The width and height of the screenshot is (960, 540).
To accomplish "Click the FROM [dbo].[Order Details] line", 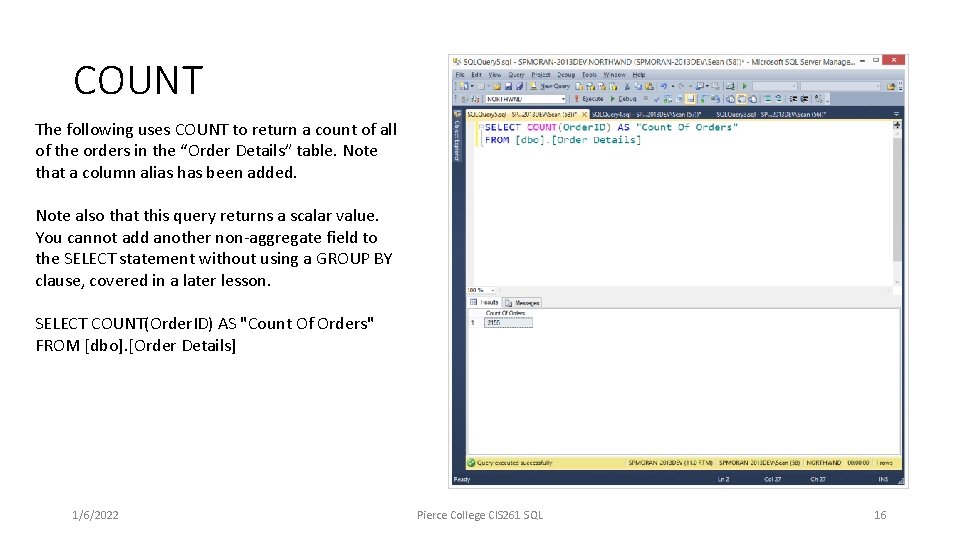I will 563,140.
